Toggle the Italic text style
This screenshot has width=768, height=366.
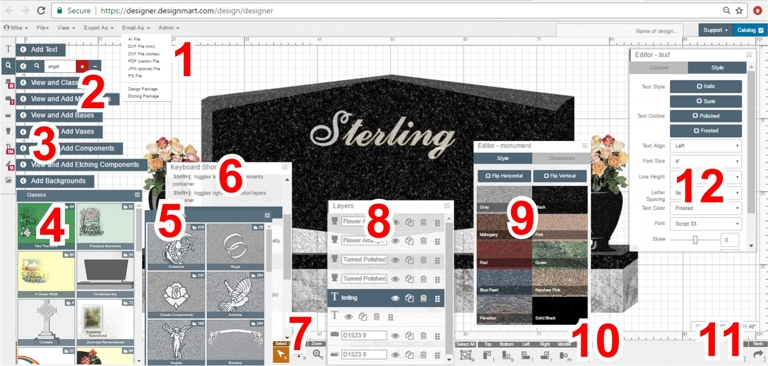(705, 86)
